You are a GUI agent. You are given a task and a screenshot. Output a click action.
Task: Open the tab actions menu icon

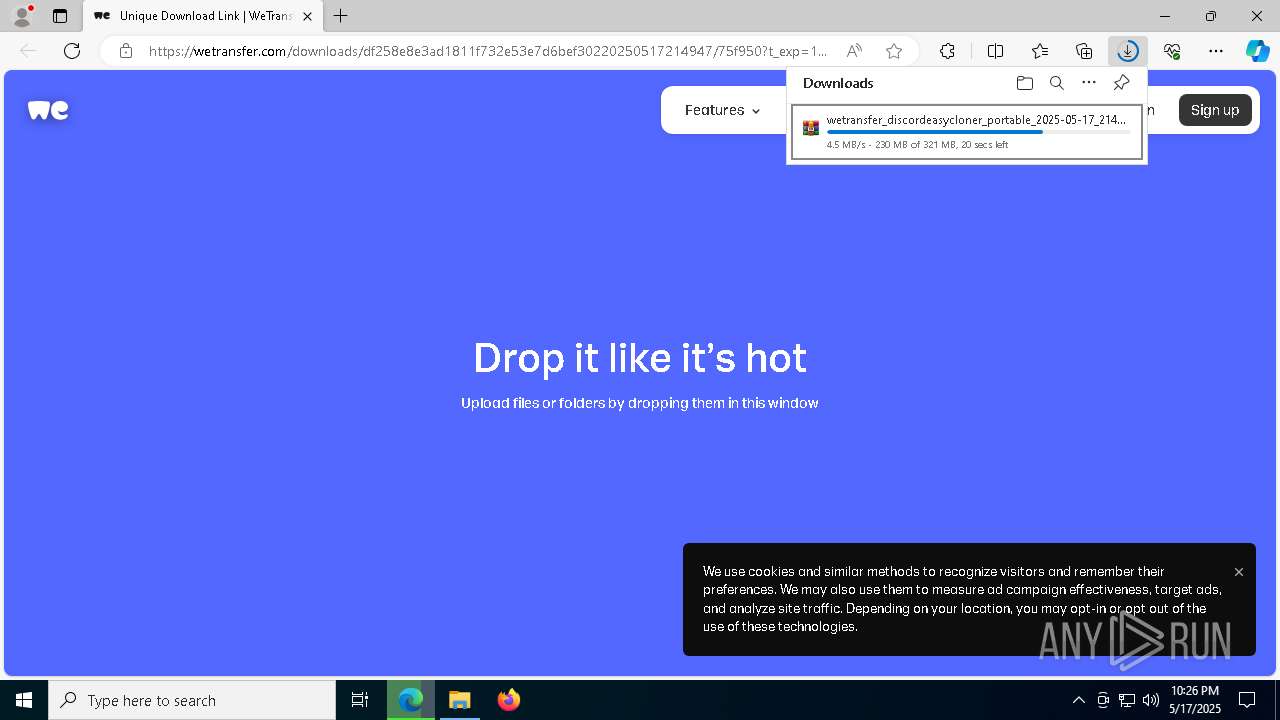point(60,16)
